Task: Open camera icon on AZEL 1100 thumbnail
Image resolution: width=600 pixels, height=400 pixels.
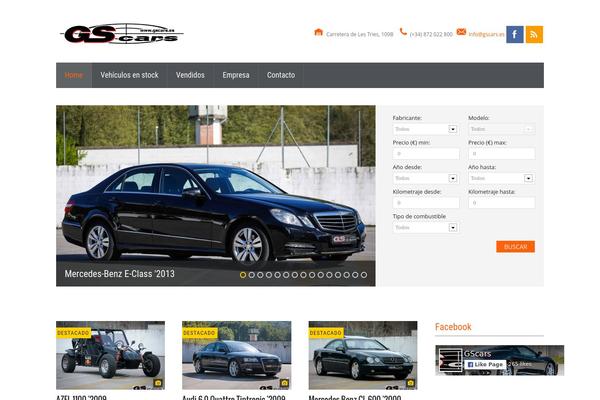Action: click(x=158, y=383)
